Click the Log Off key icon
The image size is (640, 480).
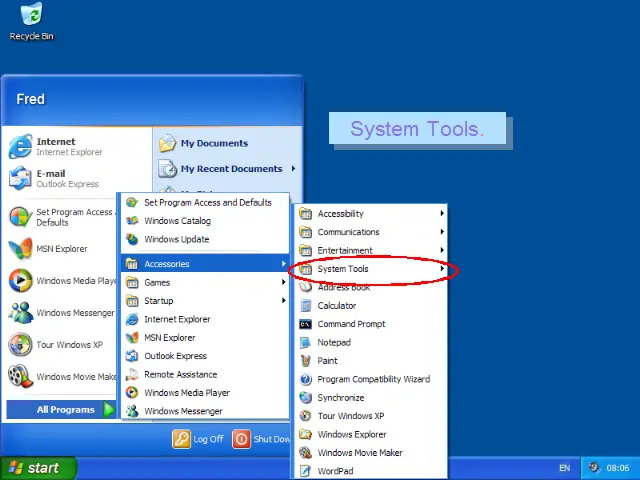[x=181, y=439]
